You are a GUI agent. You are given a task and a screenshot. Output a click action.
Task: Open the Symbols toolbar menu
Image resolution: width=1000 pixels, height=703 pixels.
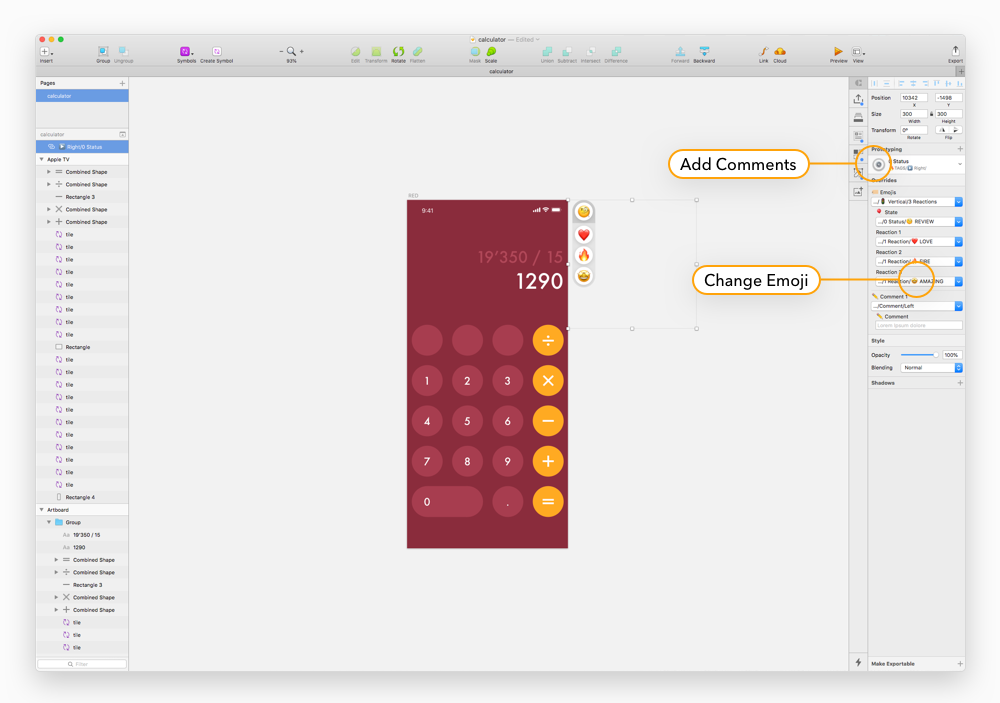click(186, 52)
